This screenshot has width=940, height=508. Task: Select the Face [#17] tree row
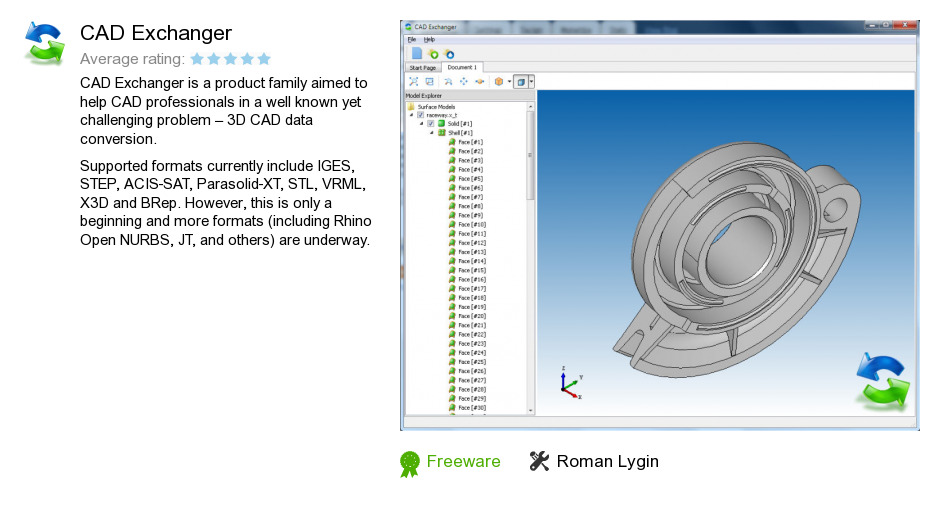click(467, 288)
